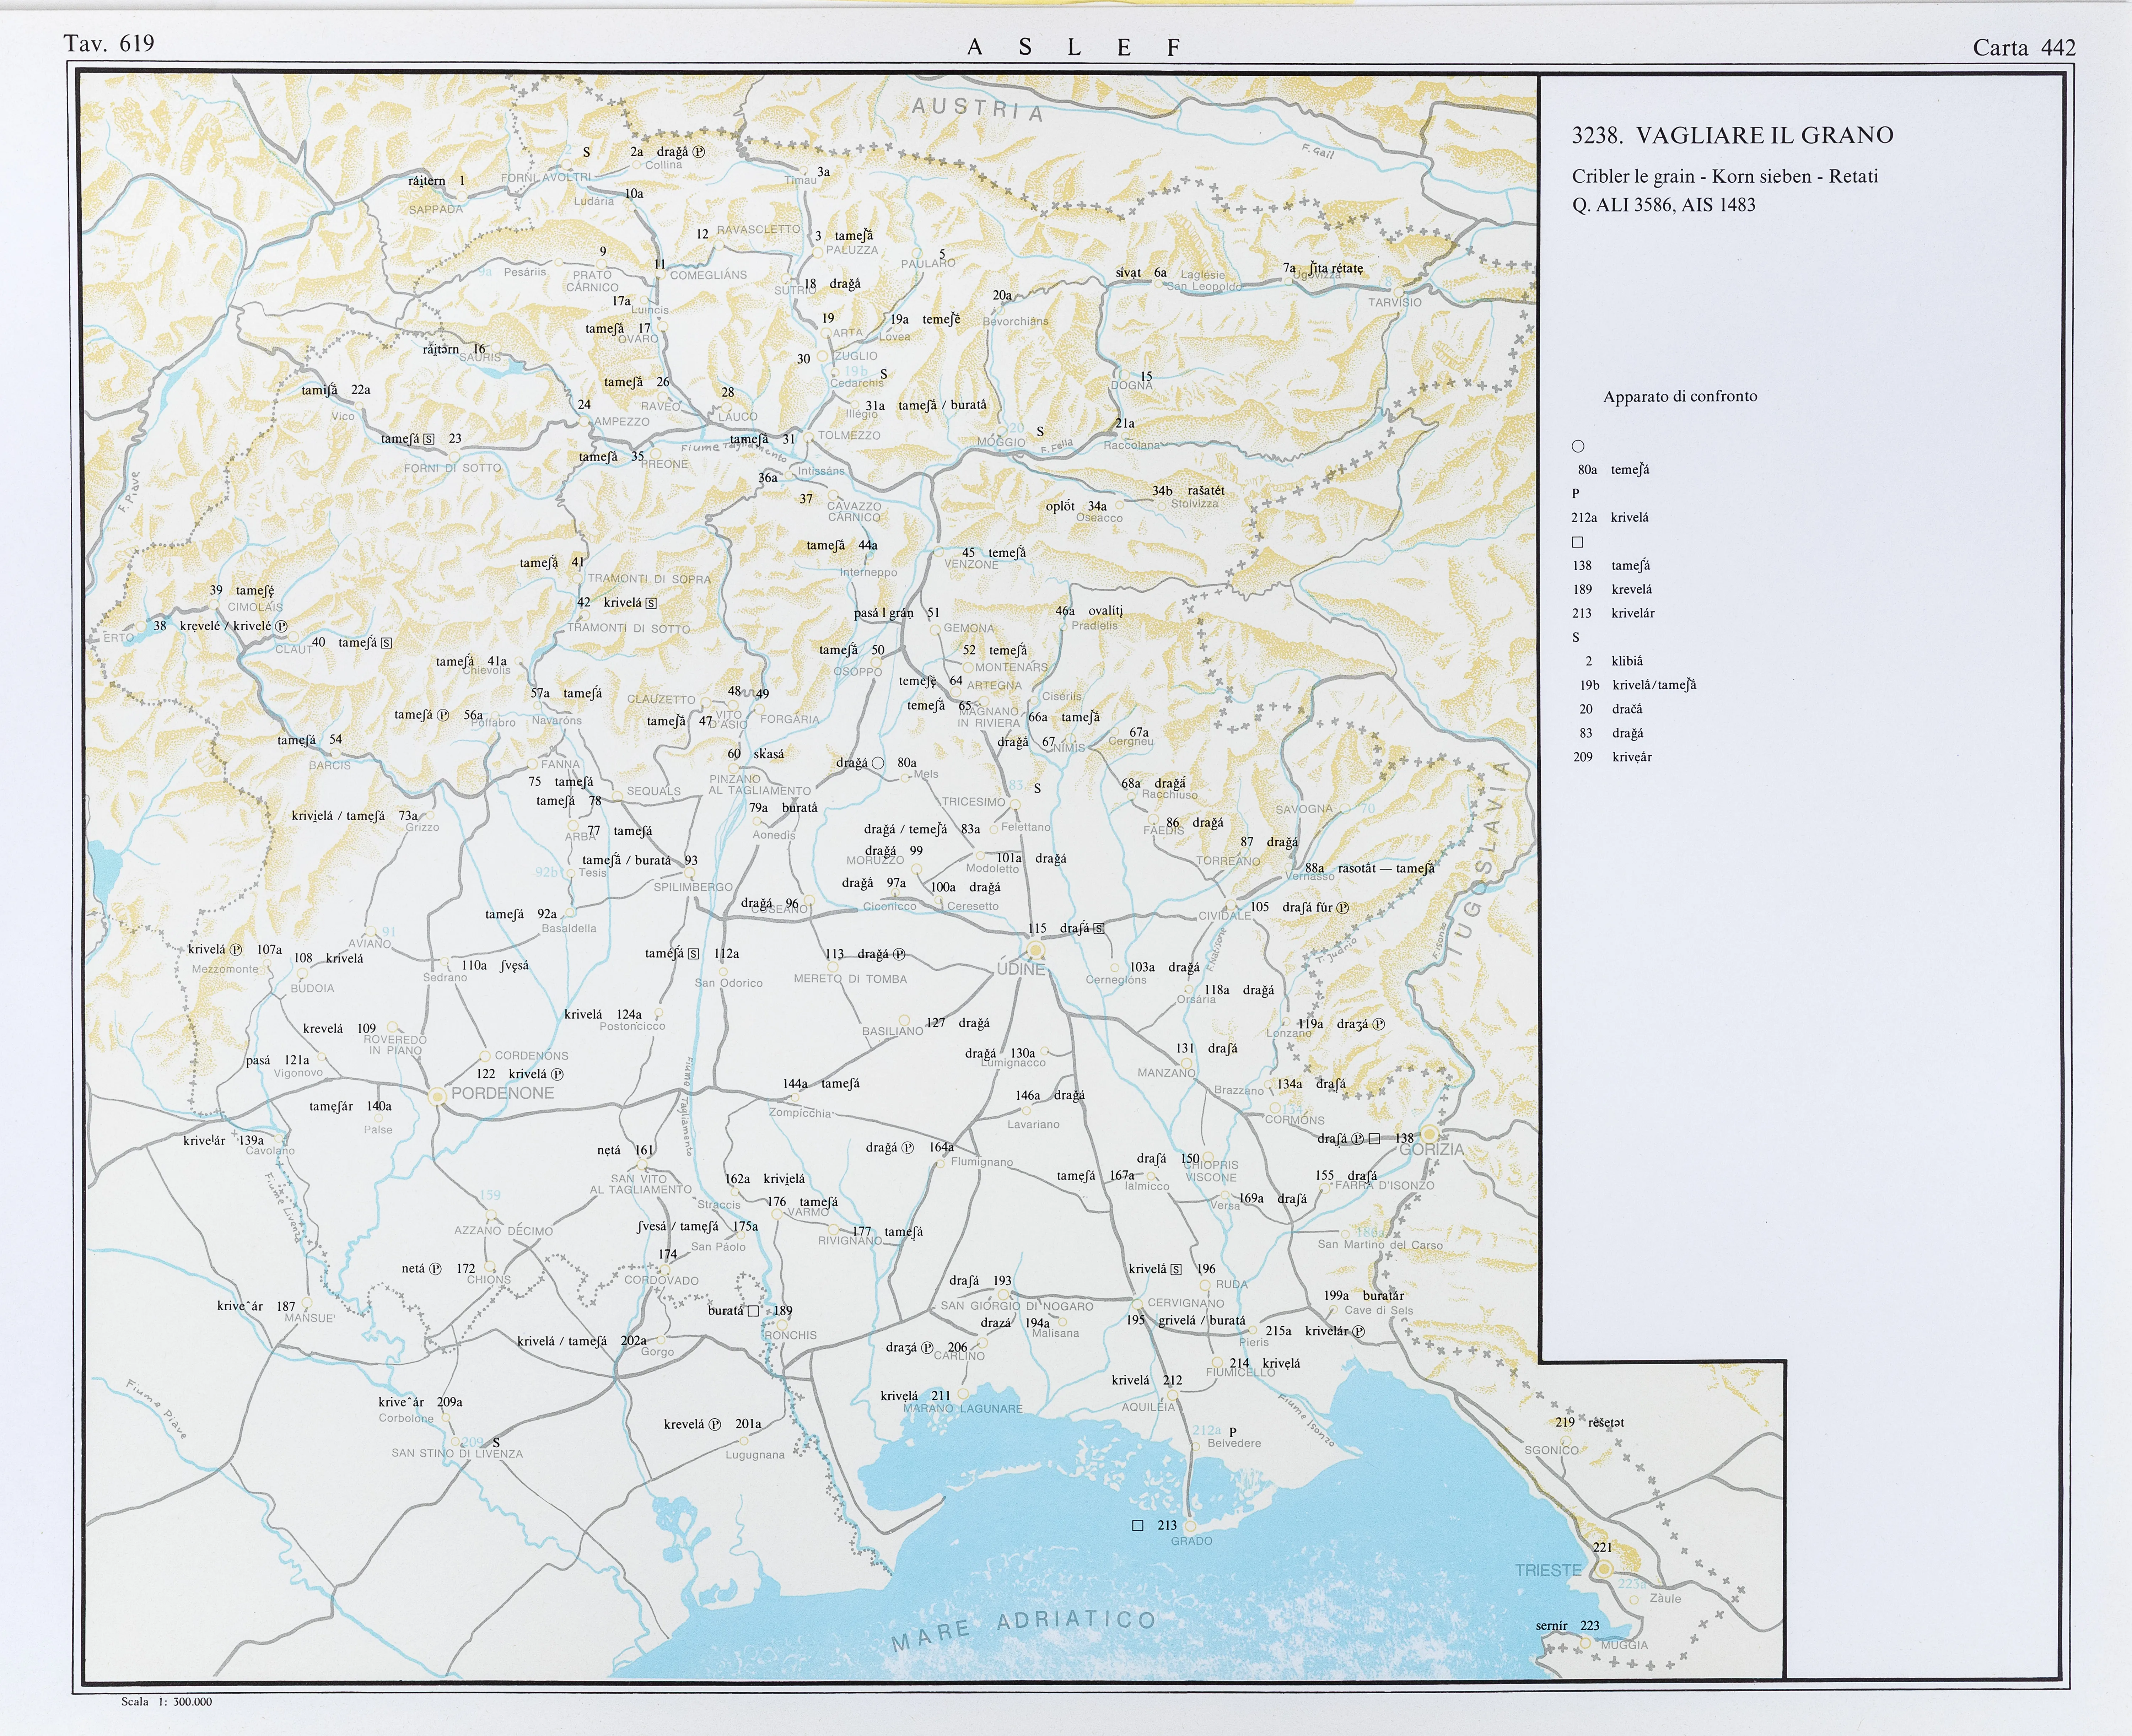This screenshot has width=2132, height=1736.
Task: Click the Tav. 619 label
Action: pos(109,43)
